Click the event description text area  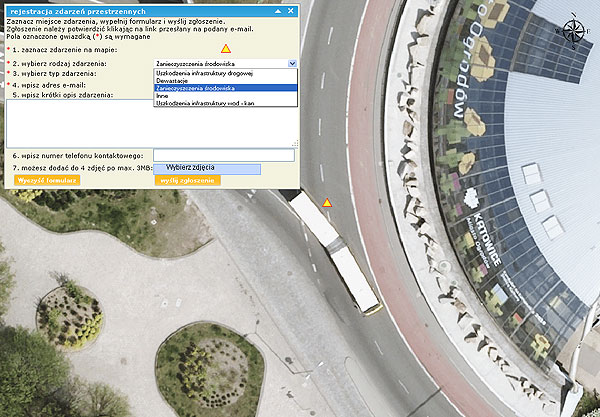click(152, 124)
